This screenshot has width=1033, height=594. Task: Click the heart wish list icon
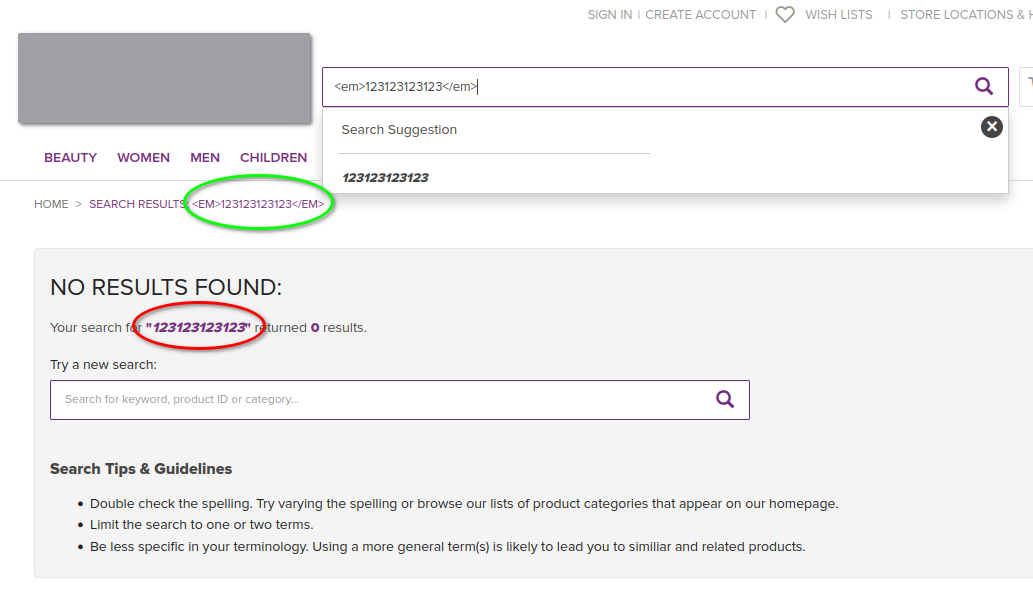785,15
